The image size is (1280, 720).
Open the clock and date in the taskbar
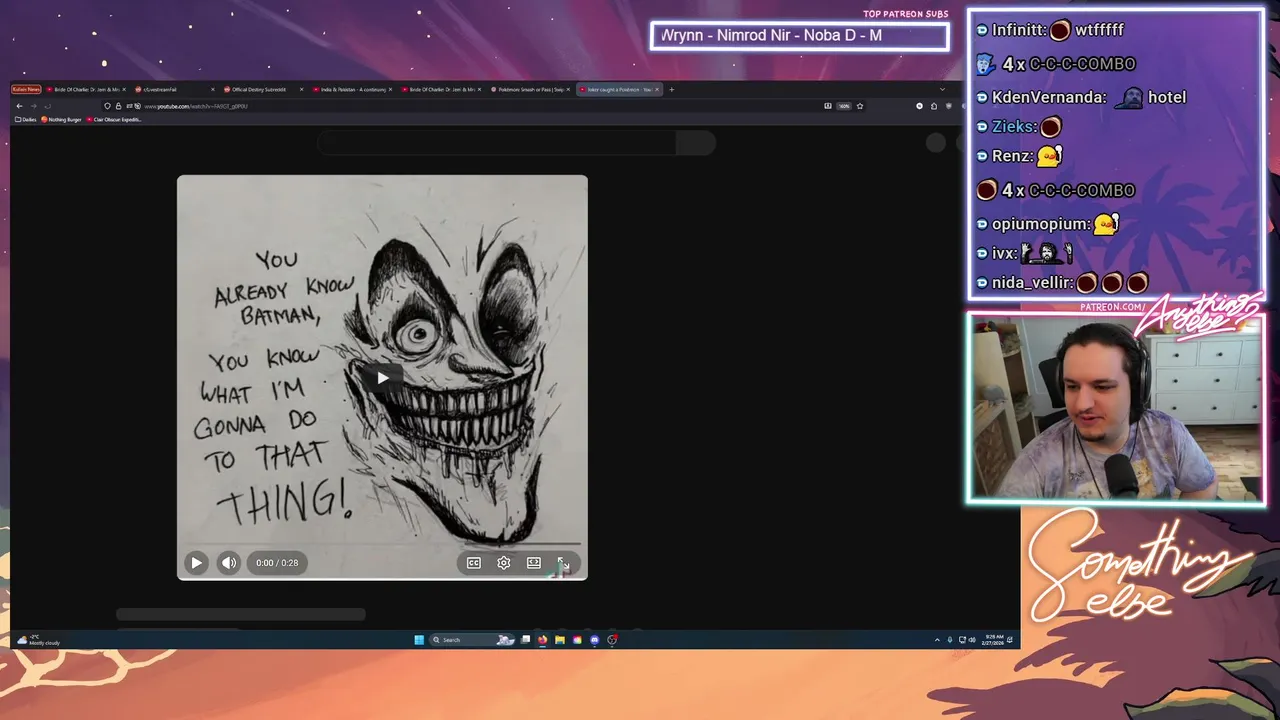994,640
